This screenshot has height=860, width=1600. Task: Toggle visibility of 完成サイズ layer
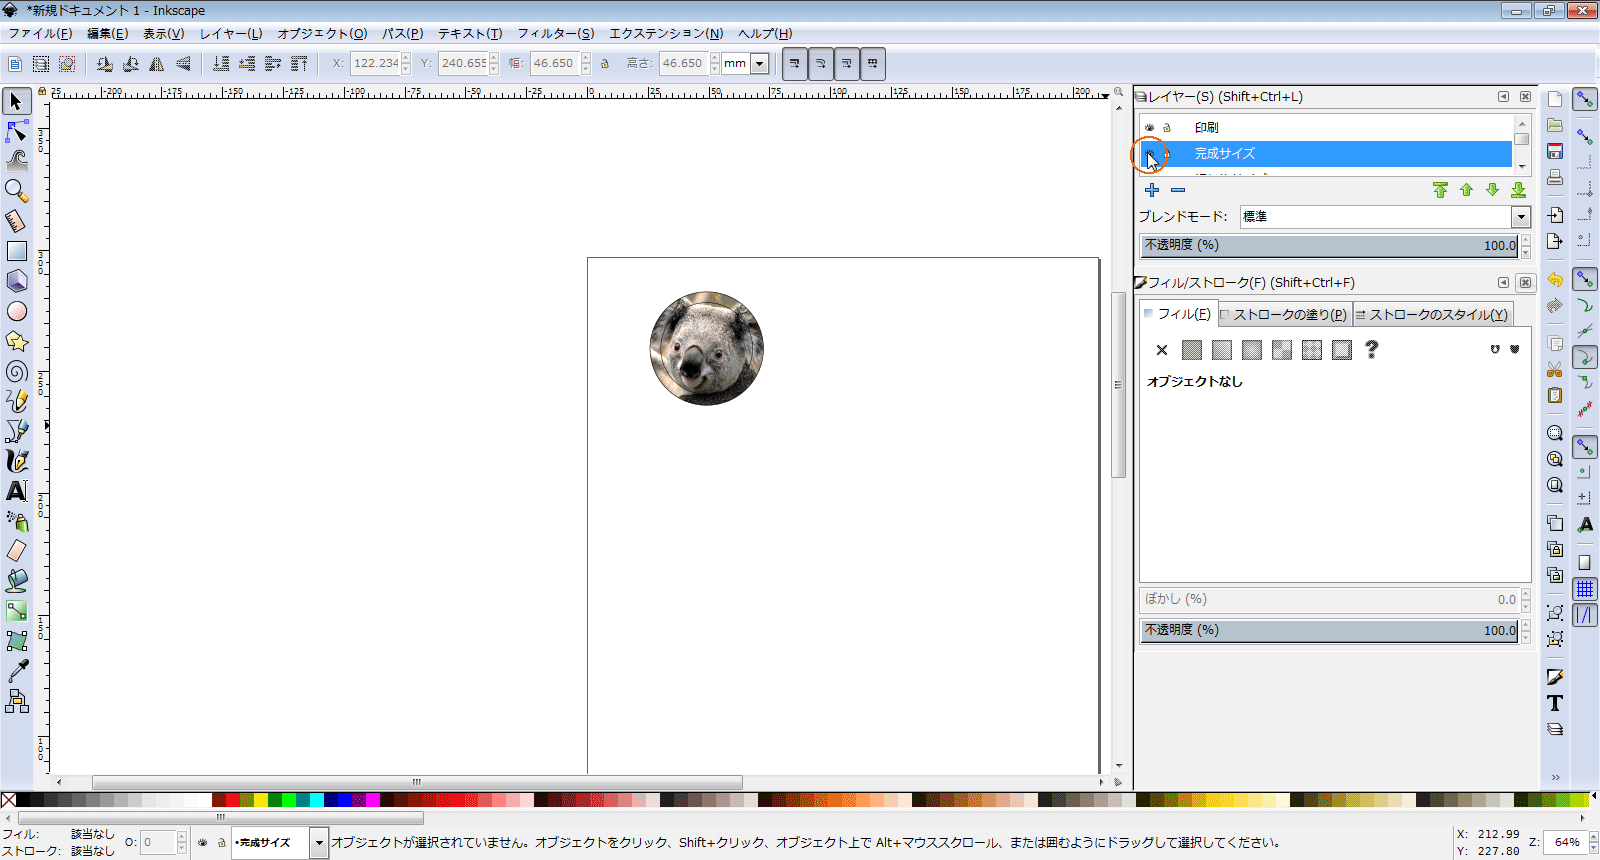[1150, 154]
